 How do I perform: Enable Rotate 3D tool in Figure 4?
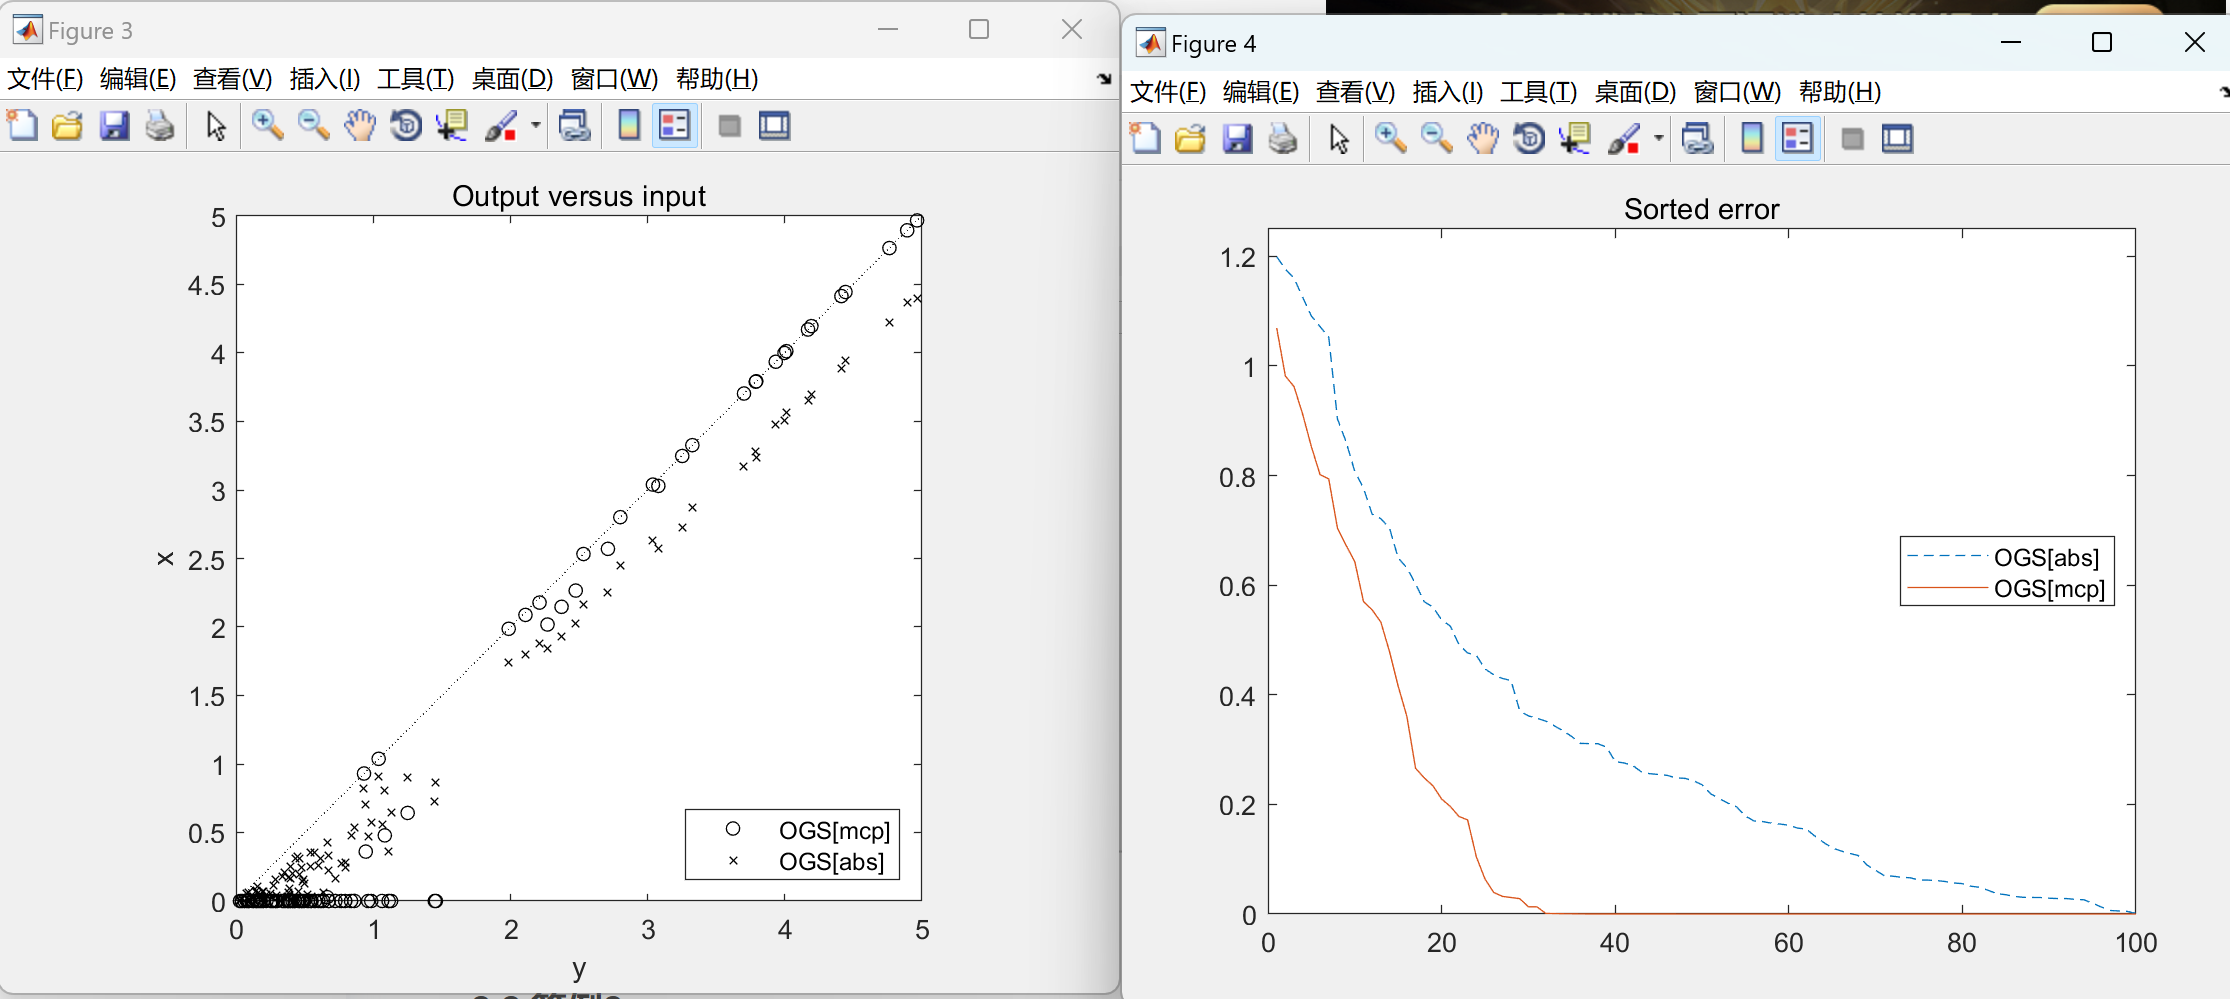coord(1529,139)
